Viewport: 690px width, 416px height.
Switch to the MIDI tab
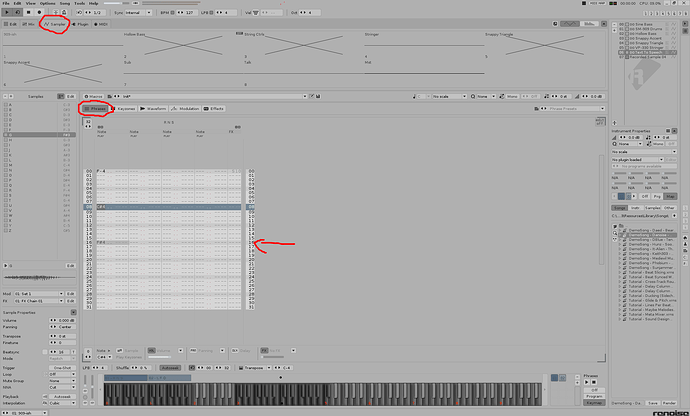tap(101, 24)
